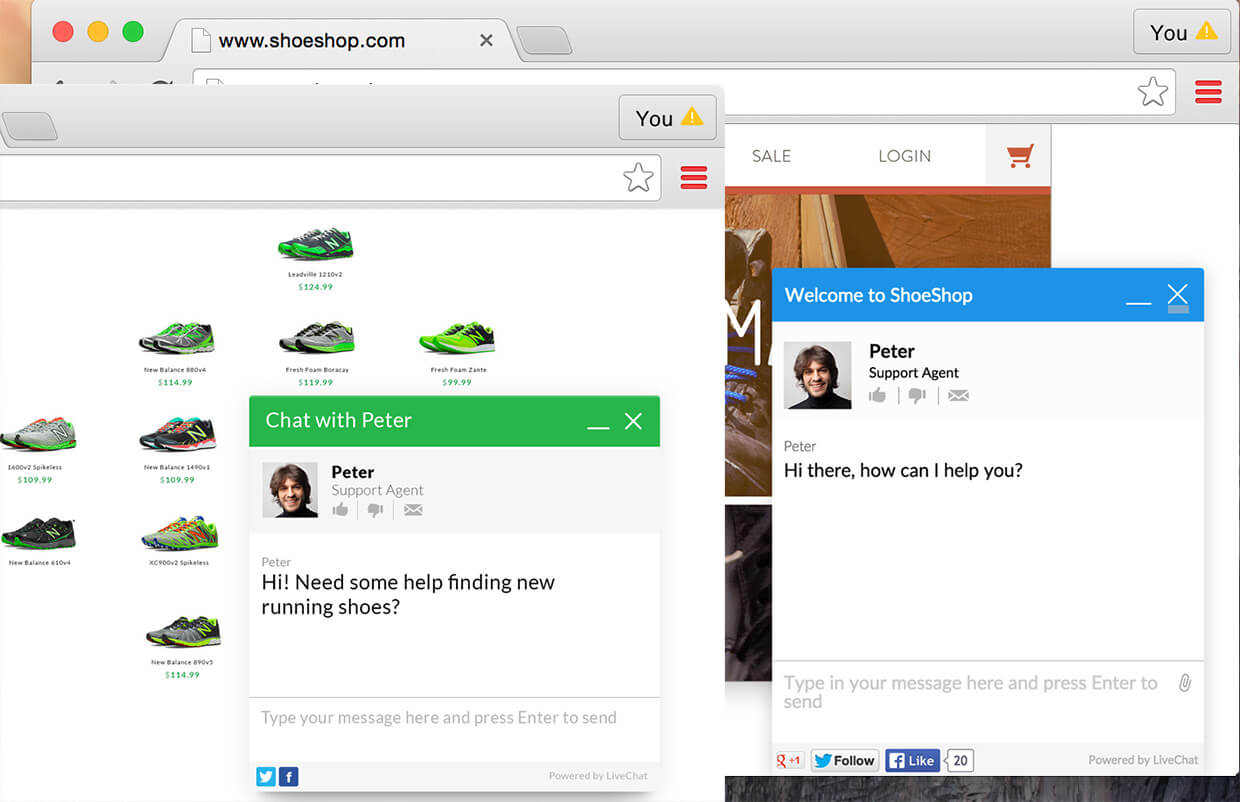
Task: Click envelope email icon in green chat window
Action: [413, 510]
